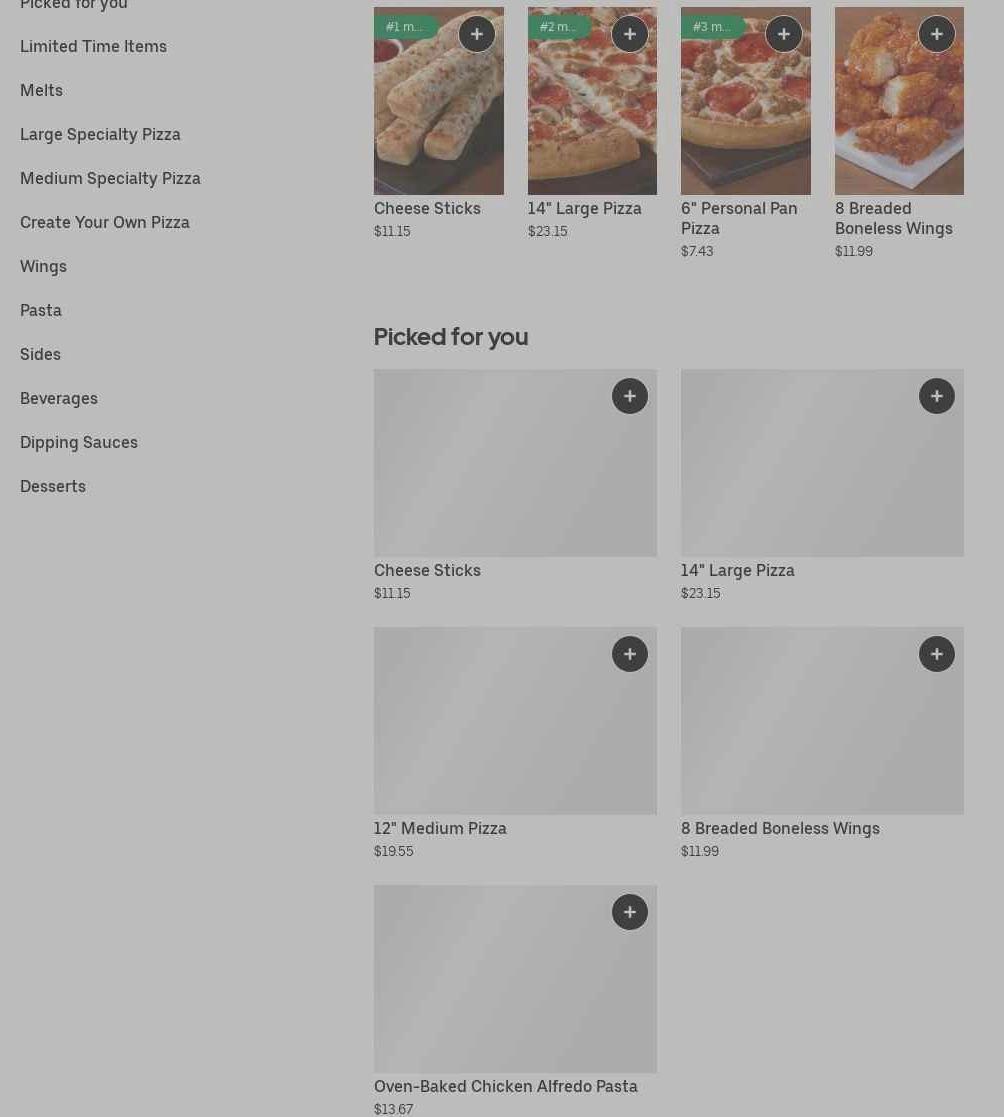Open the Melts menu category
Screen dimensions: 1004x1117
click(x=41, y=90)
